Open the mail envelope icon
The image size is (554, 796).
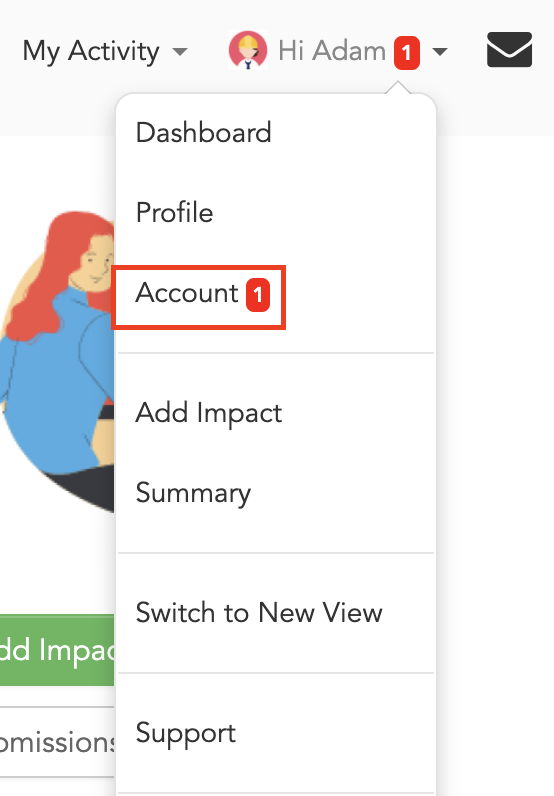pos(509,50)
